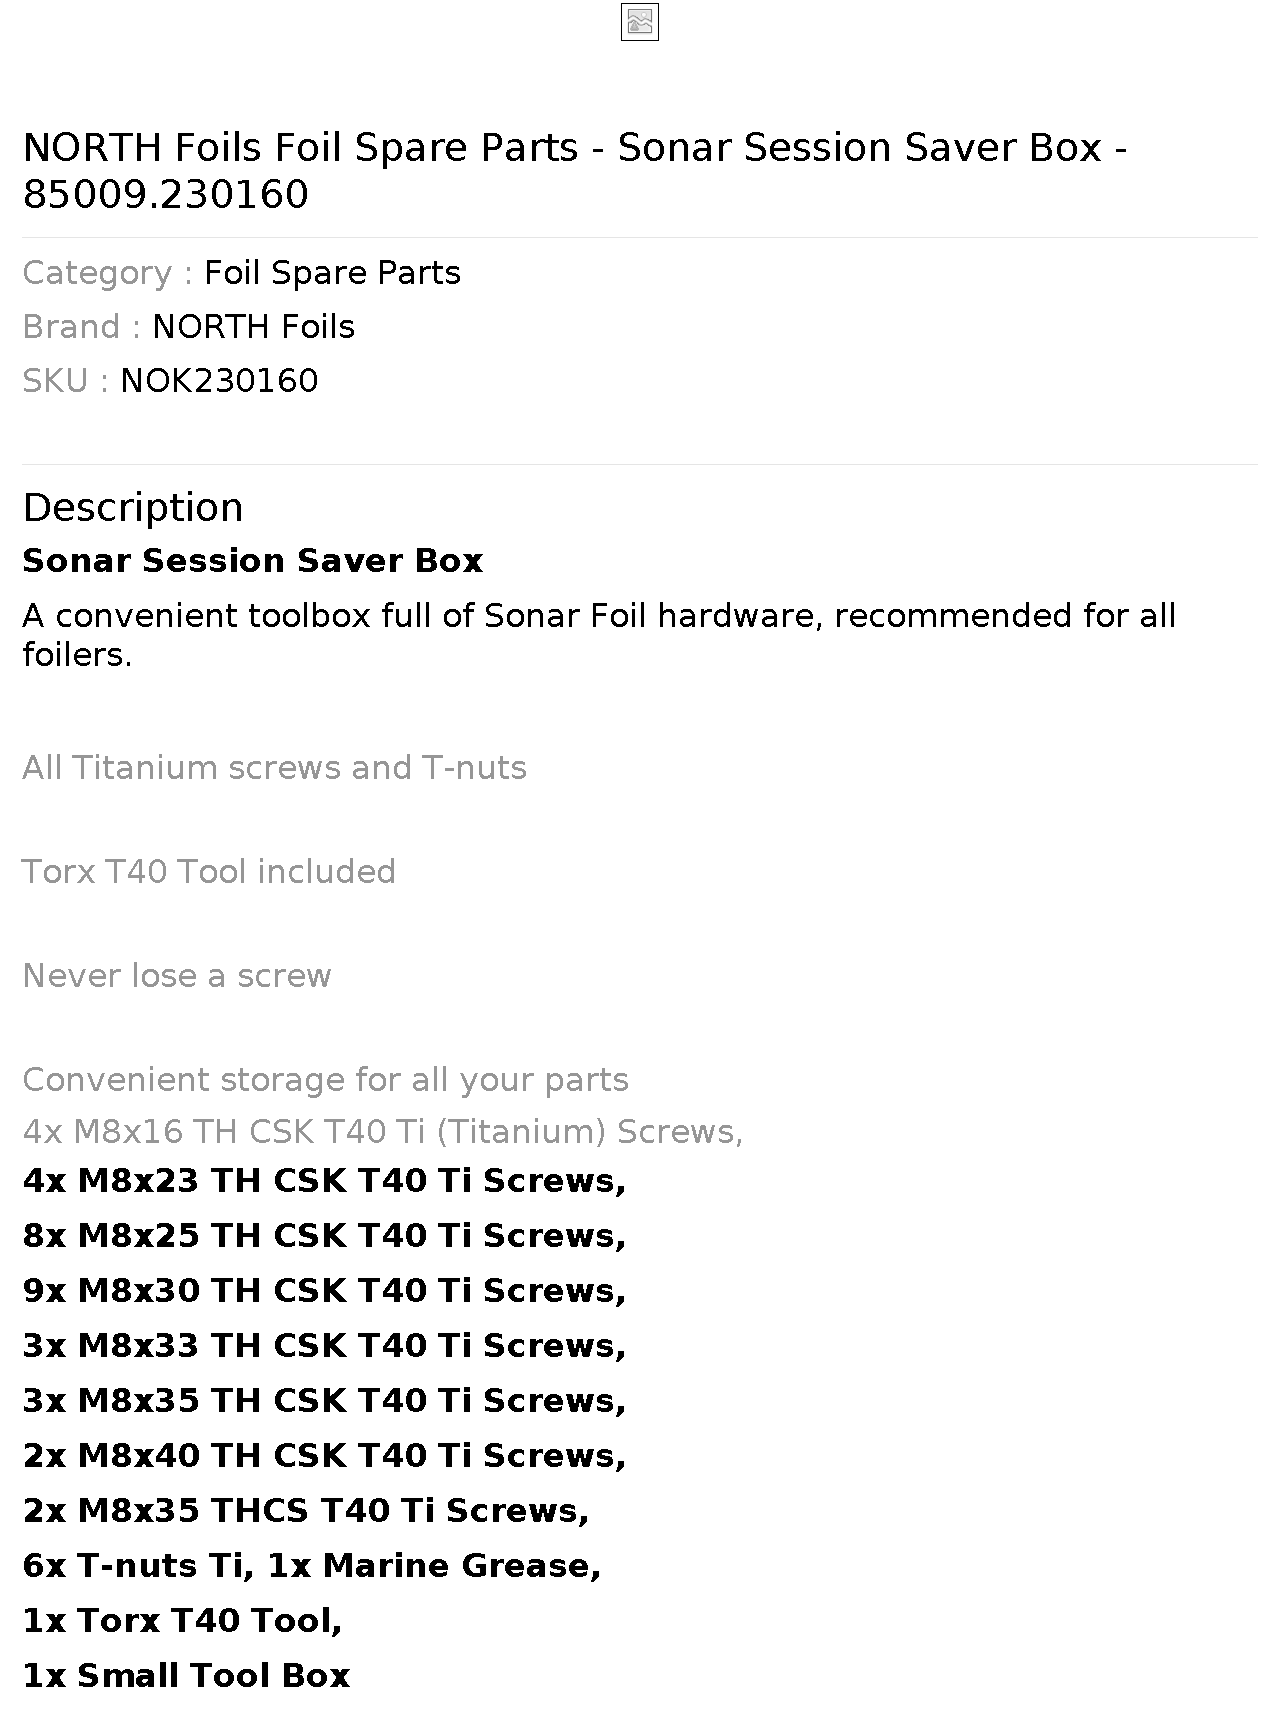The height and width of the screenshot is (1723, 1280).
Task: Click the All Titanium screws and T-nuts line
Action: coord(274,768)
